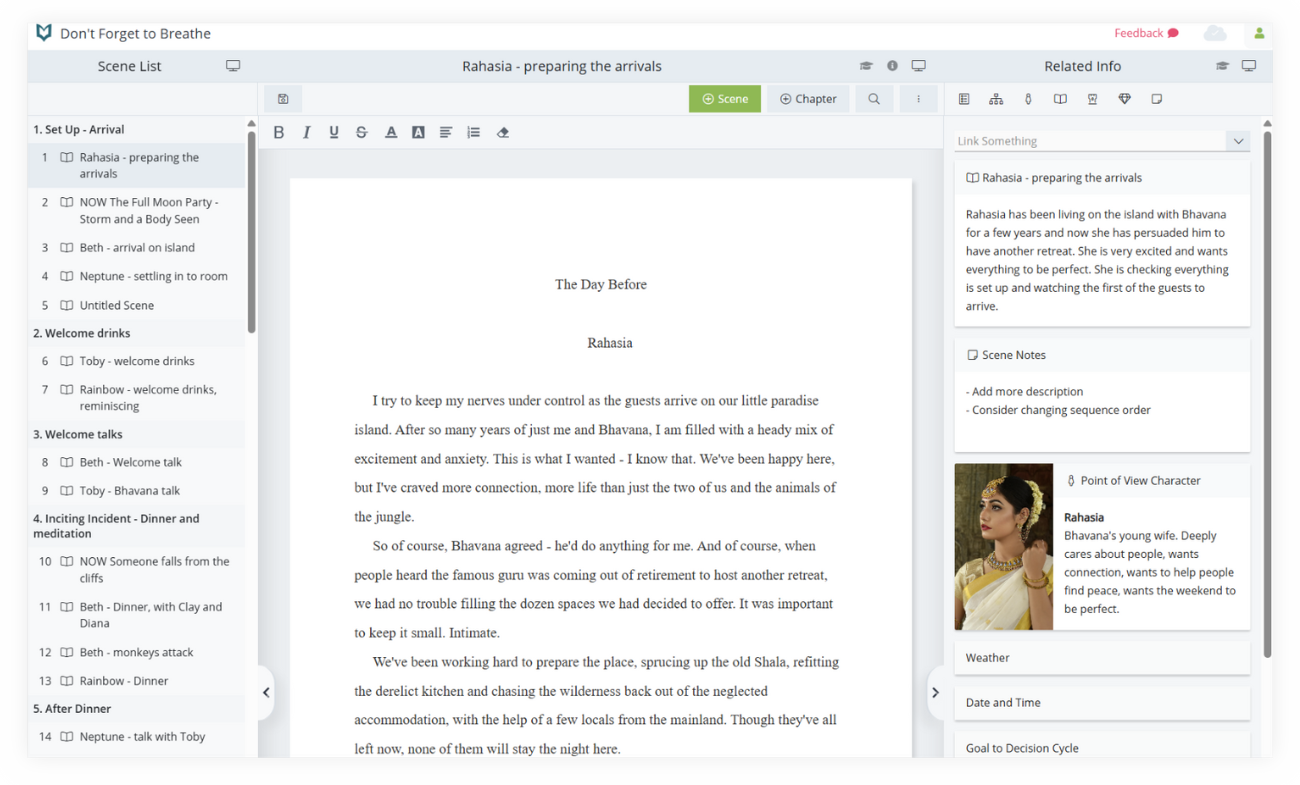This screenshot has height=785, width=1300.
Task: Click the tutorial cap icon in editor header
Action: pos(866,66)
